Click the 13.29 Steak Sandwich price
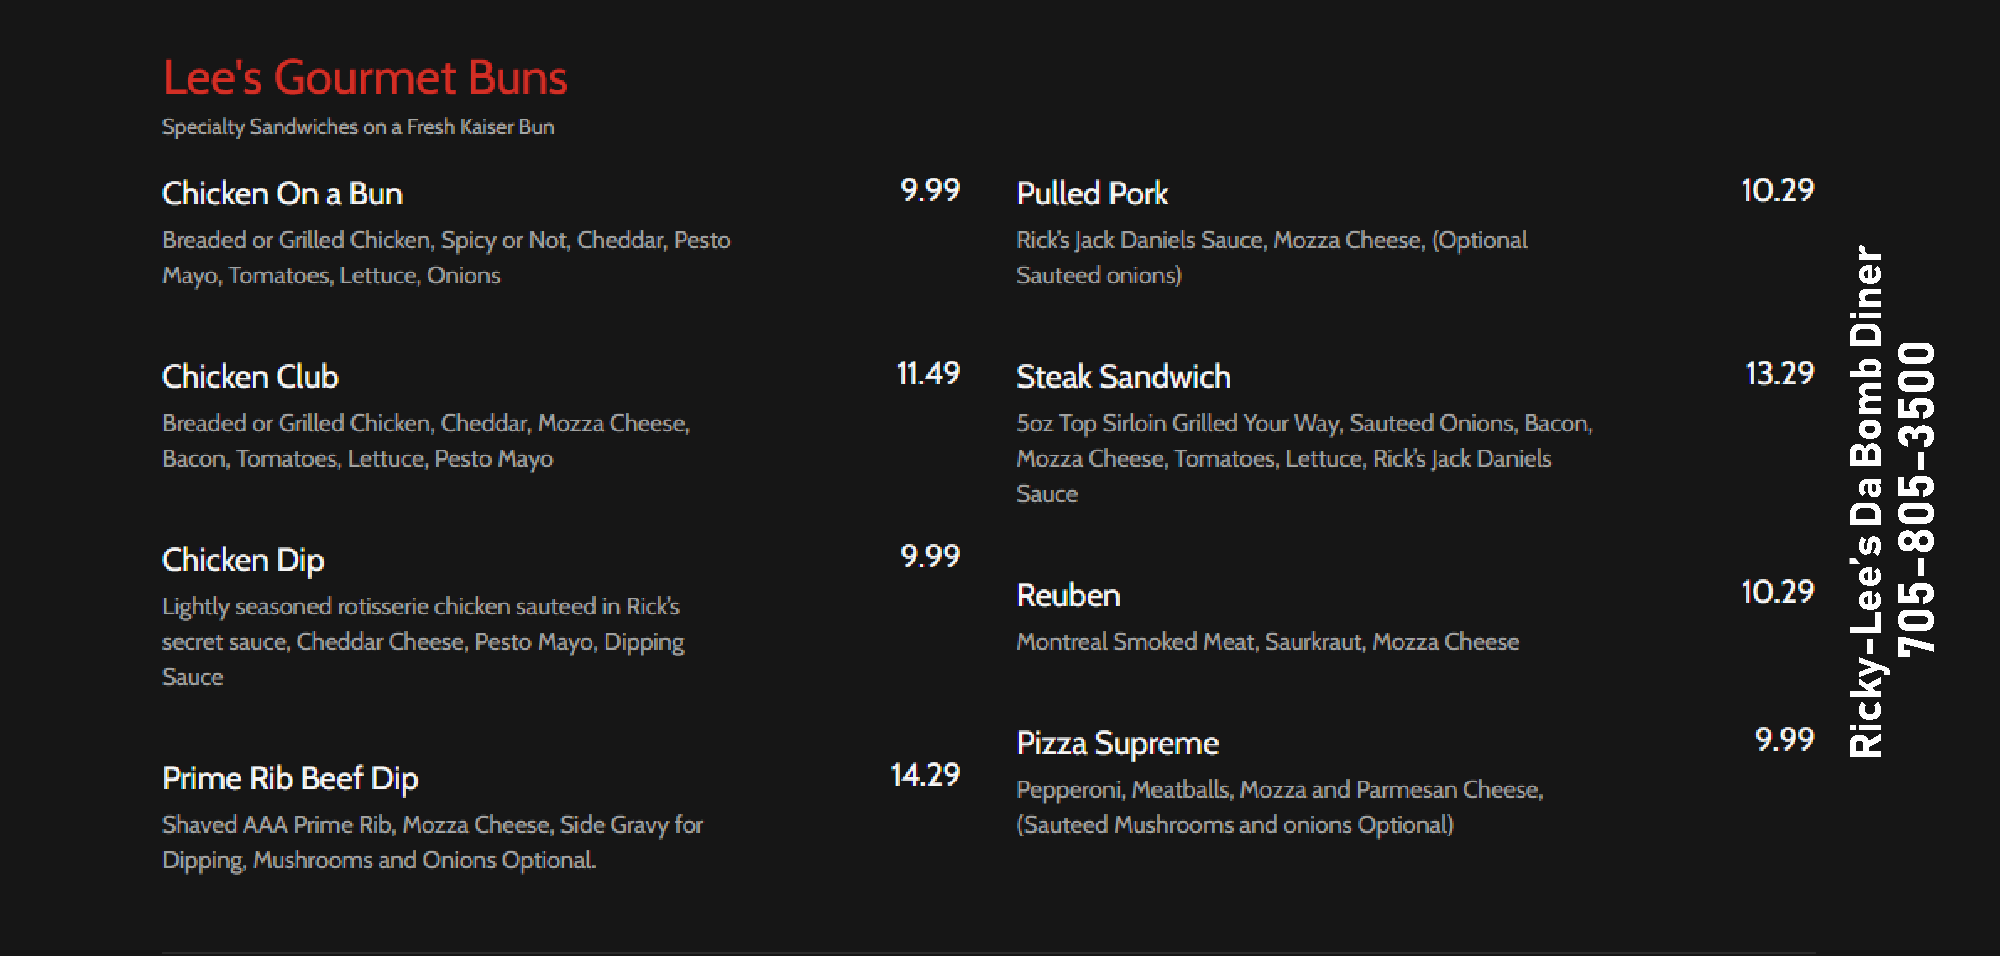Viewport: 2000px width, 956px height. point(1779,373)
